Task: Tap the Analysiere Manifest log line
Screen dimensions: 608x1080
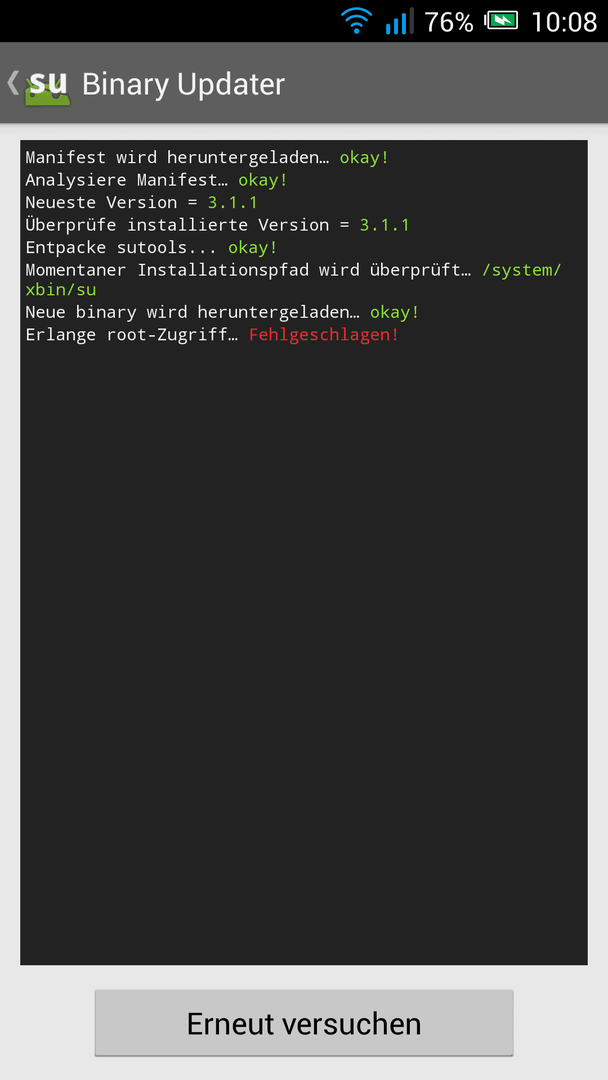Action: coord(156,180)
